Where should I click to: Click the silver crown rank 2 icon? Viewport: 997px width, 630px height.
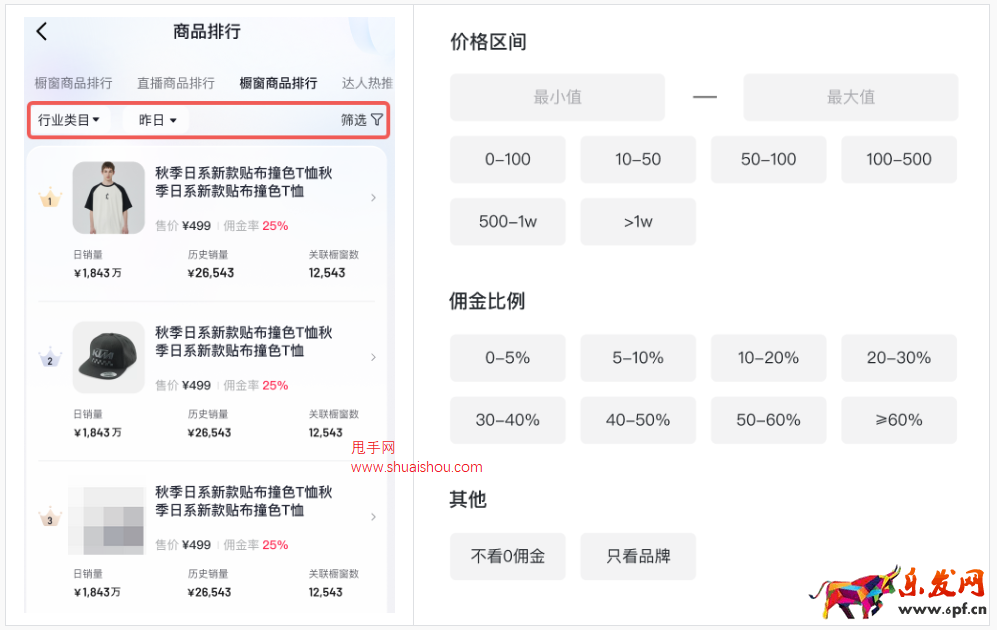pos(50,358)
